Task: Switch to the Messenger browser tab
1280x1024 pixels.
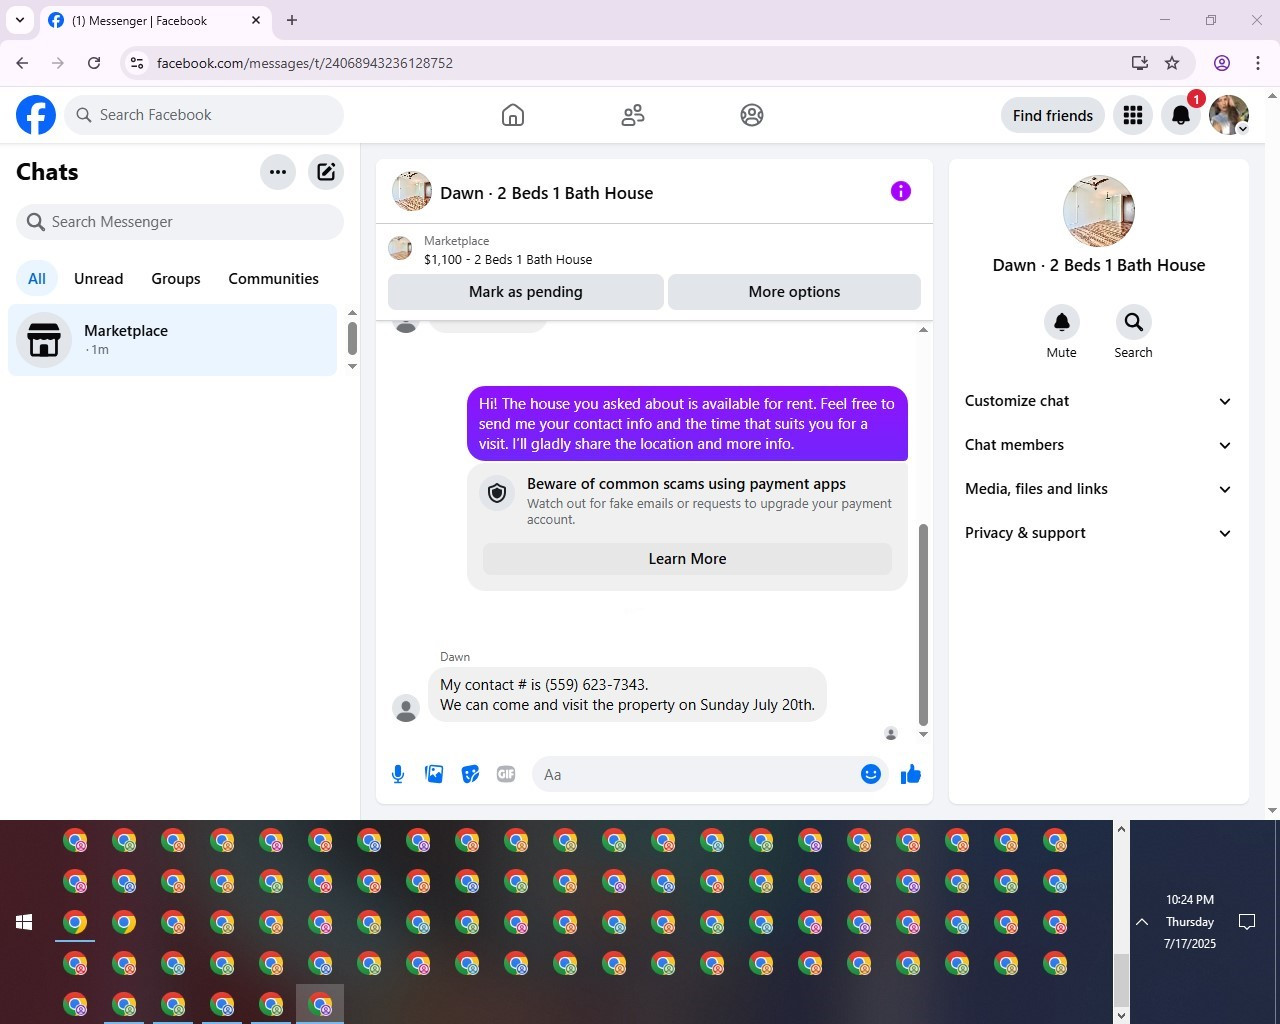Action: (155, 20)
